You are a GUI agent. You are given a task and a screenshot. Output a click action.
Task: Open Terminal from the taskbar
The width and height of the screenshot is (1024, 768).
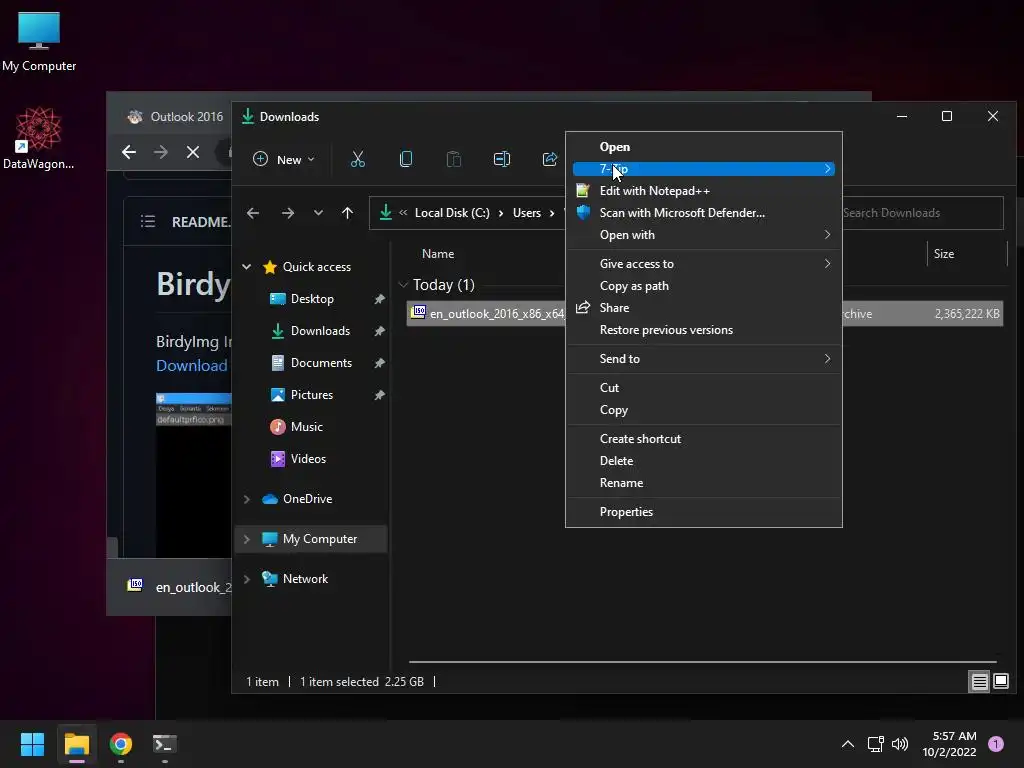[164, 744]
